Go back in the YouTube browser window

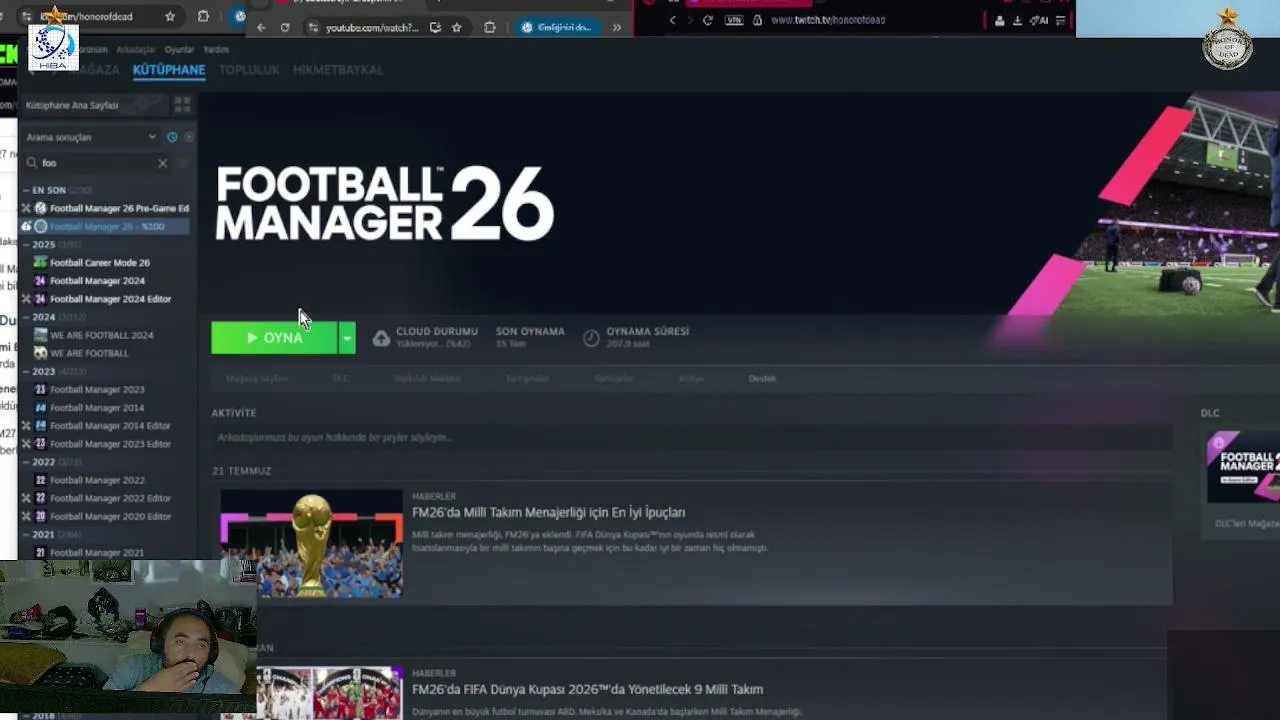(x=261, y=28)
